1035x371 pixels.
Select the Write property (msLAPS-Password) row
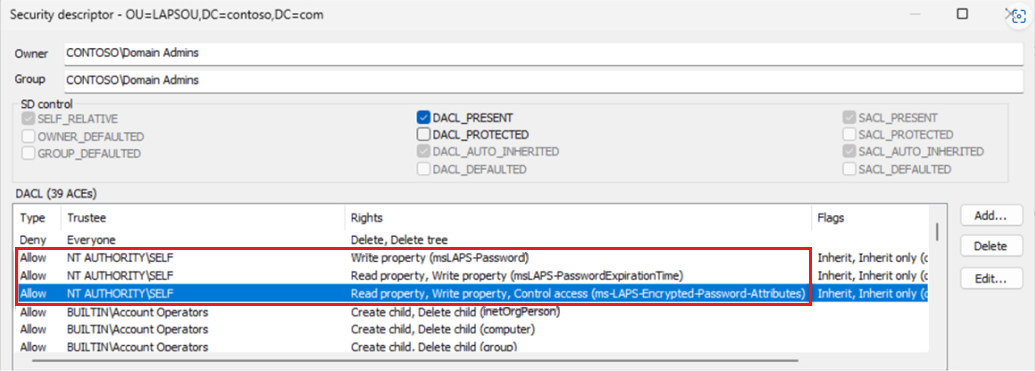[471, 257]
